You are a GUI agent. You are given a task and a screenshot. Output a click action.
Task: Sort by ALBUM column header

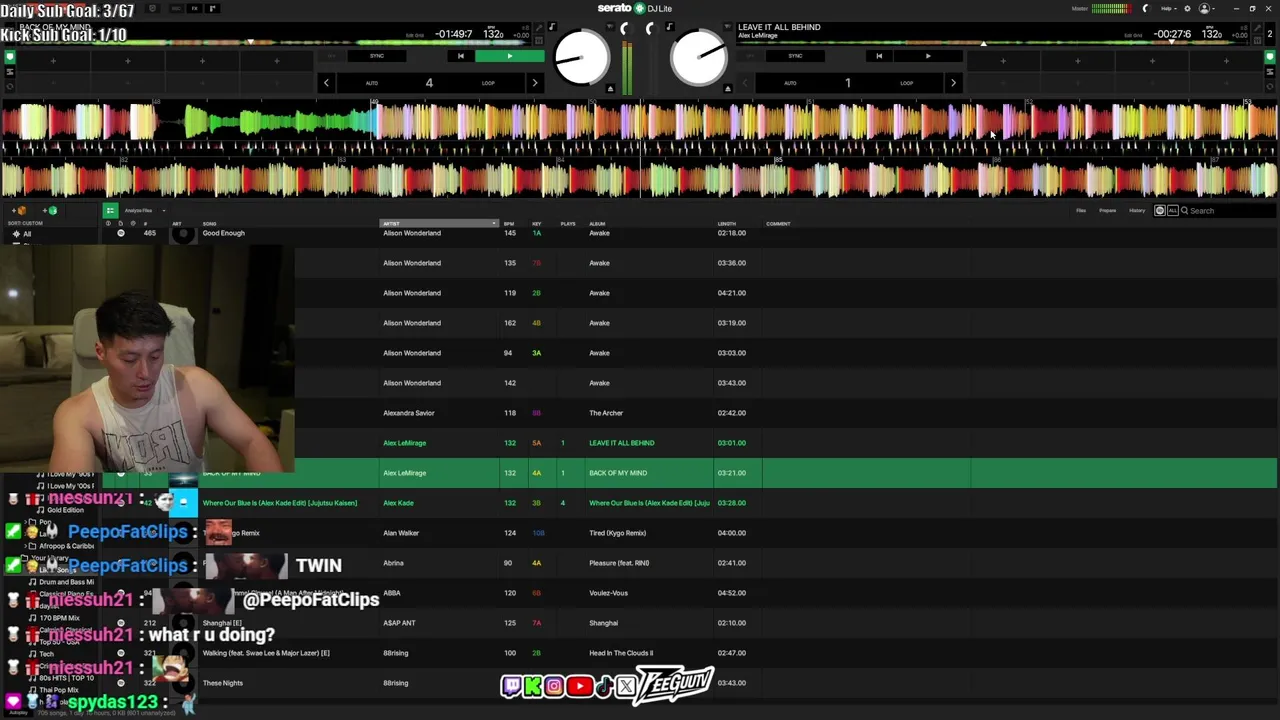pyautogui.click(x=597, y=223)
